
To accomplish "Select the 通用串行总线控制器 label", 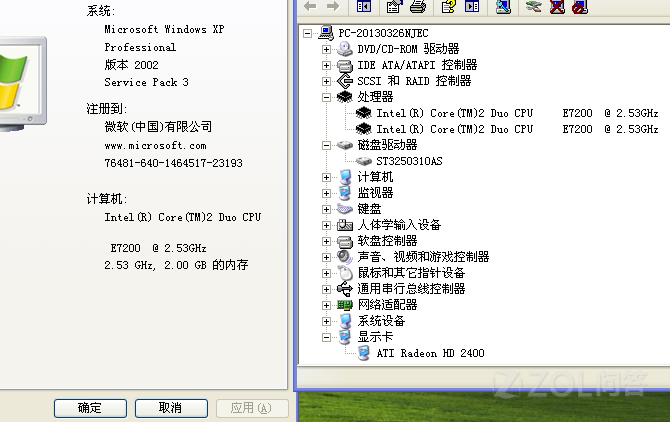I will pos(411,289).
